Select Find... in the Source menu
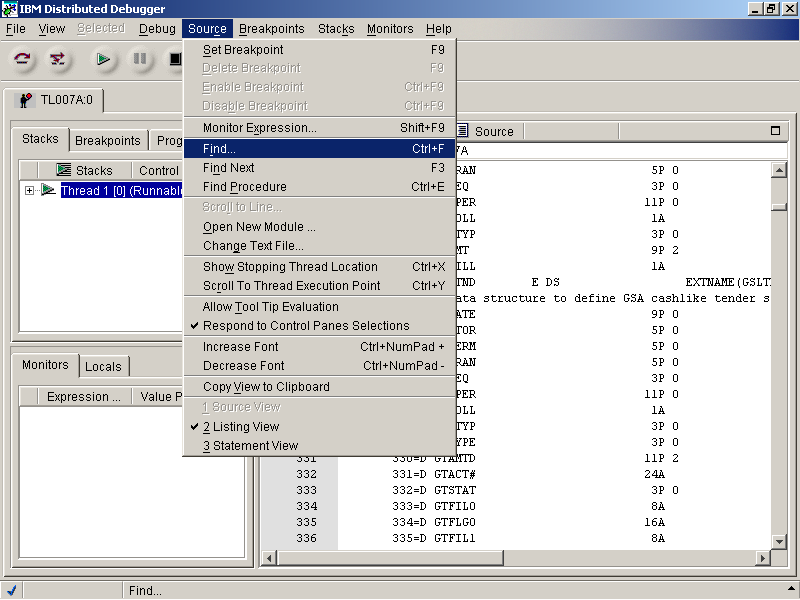 coord(319,148)
